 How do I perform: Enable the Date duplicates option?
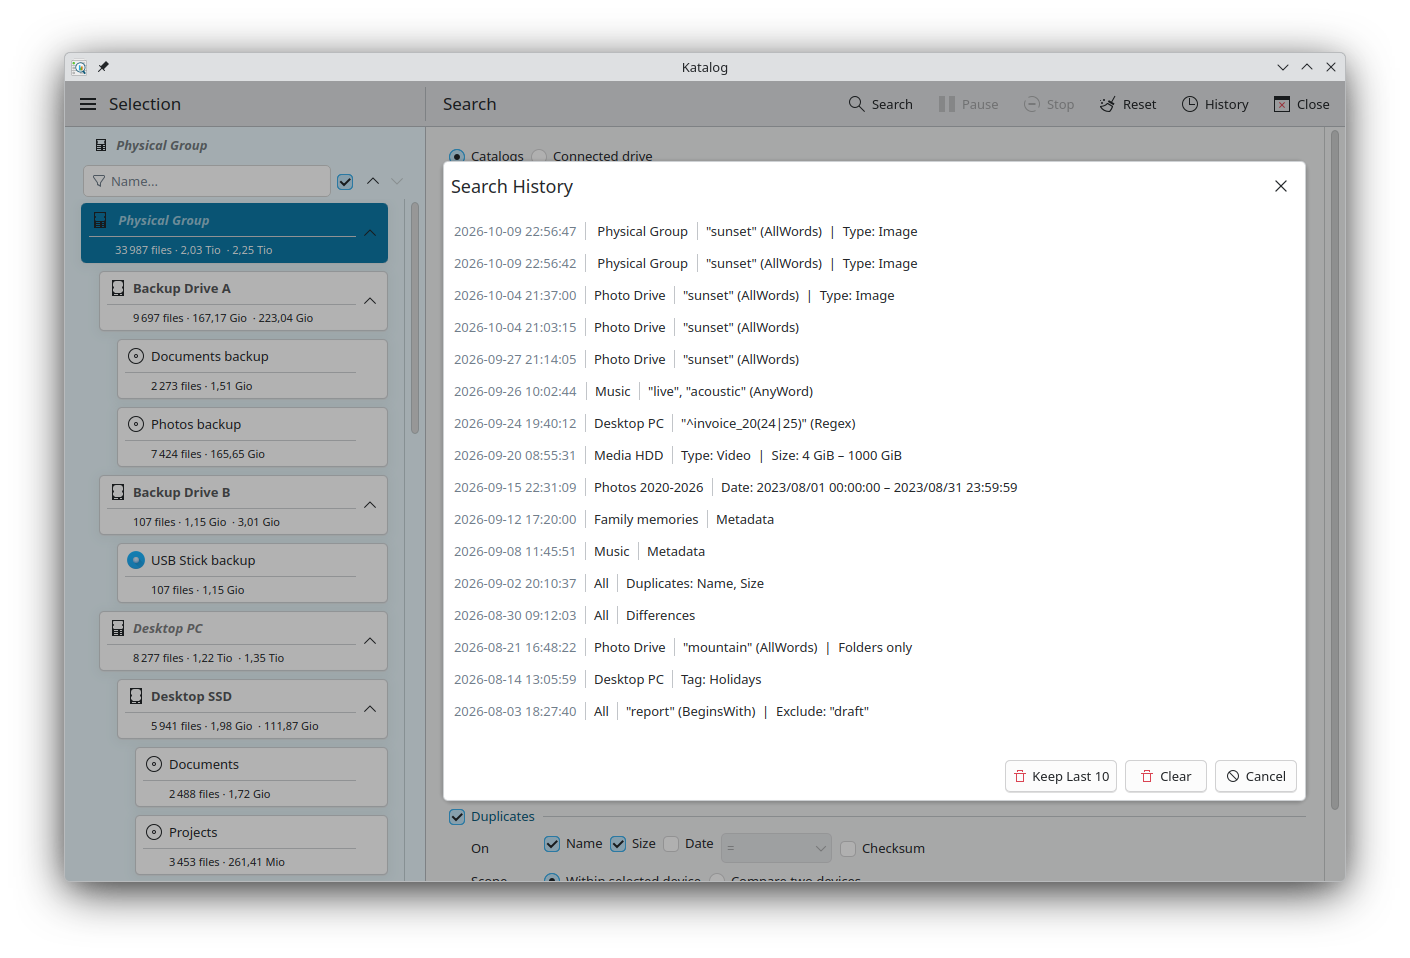(x=671, y=843)
